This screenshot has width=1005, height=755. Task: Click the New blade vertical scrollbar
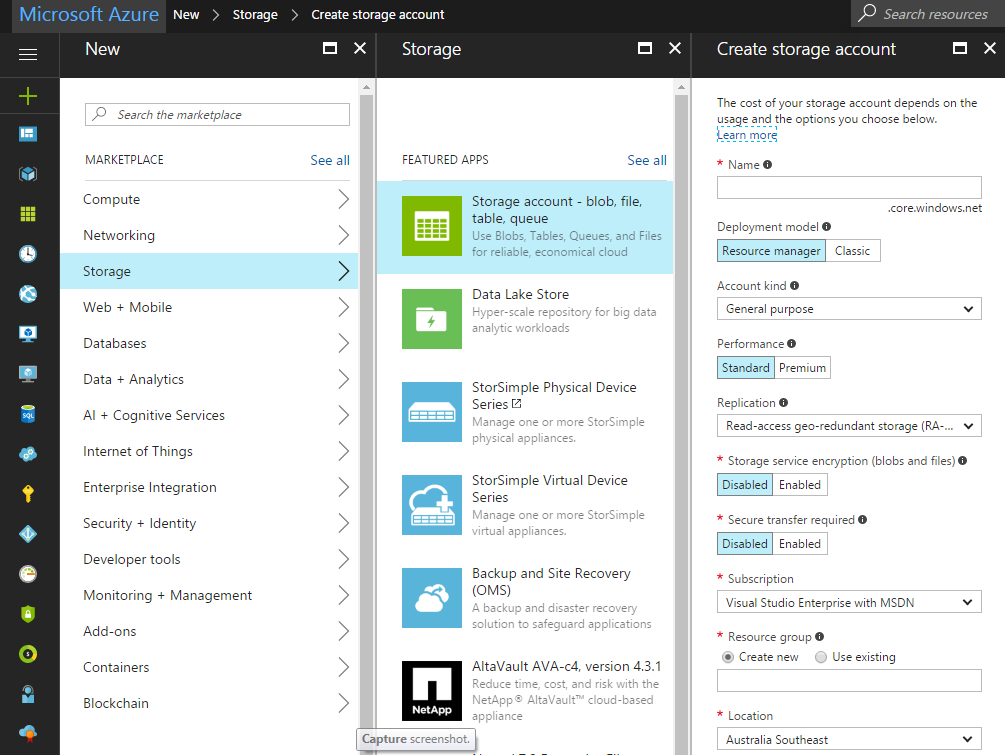pyautogui.click(x=367, y=417)
